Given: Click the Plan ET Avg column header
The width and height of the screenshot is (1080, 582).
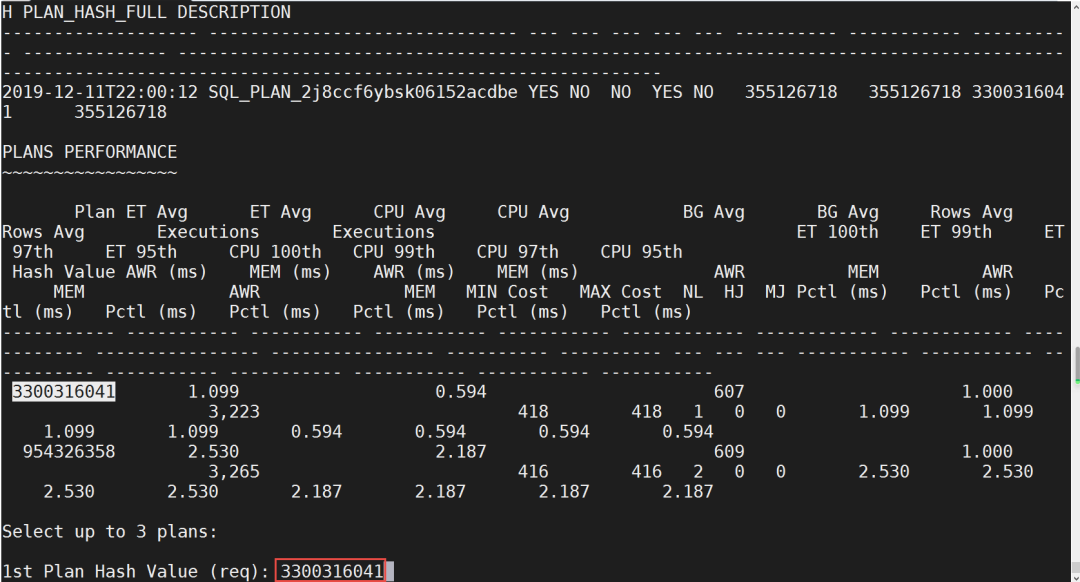Looking at the screenshot, I should pyautogui.click(x=131, y=212).
